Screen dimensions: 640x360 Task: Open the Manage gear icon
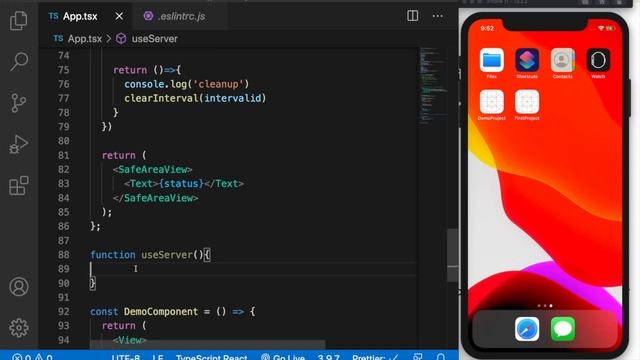(19, 327)
